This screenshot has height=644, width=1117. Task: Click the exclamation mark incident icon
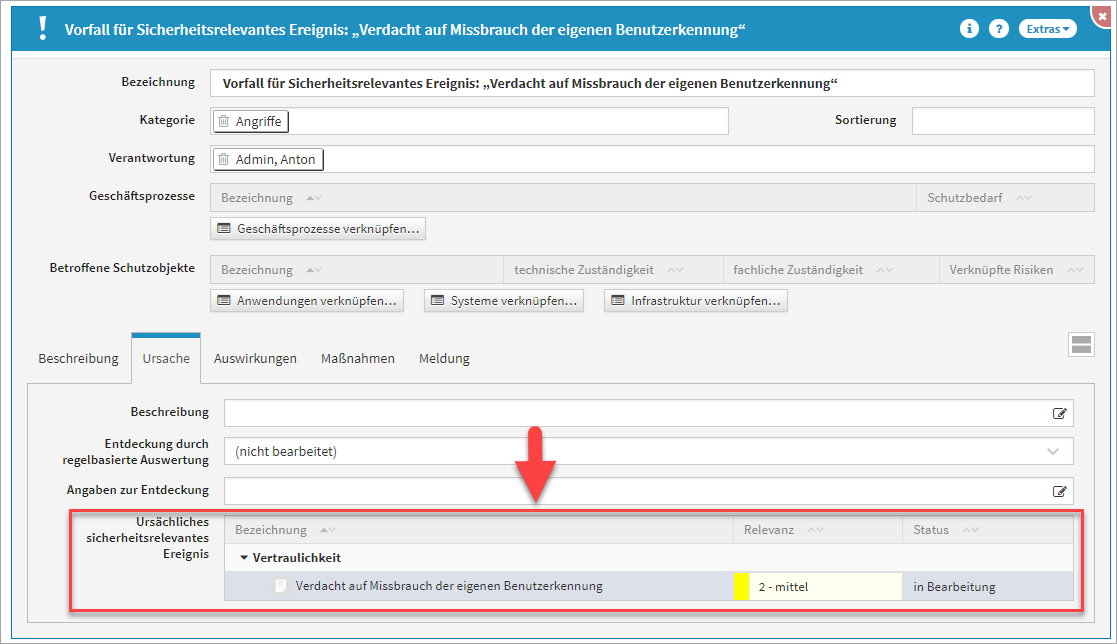[43, 28]
